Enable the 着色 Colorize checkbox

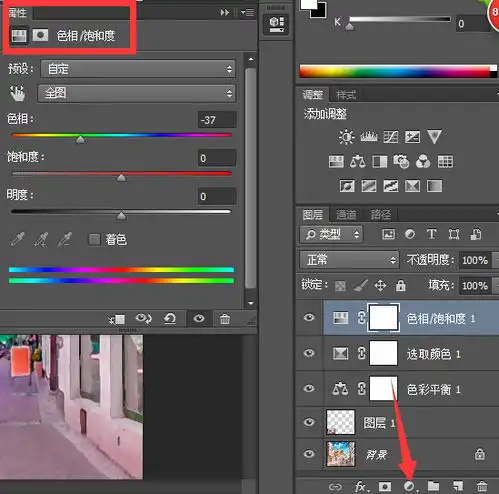pyautogui.click(x=94, y=239)
